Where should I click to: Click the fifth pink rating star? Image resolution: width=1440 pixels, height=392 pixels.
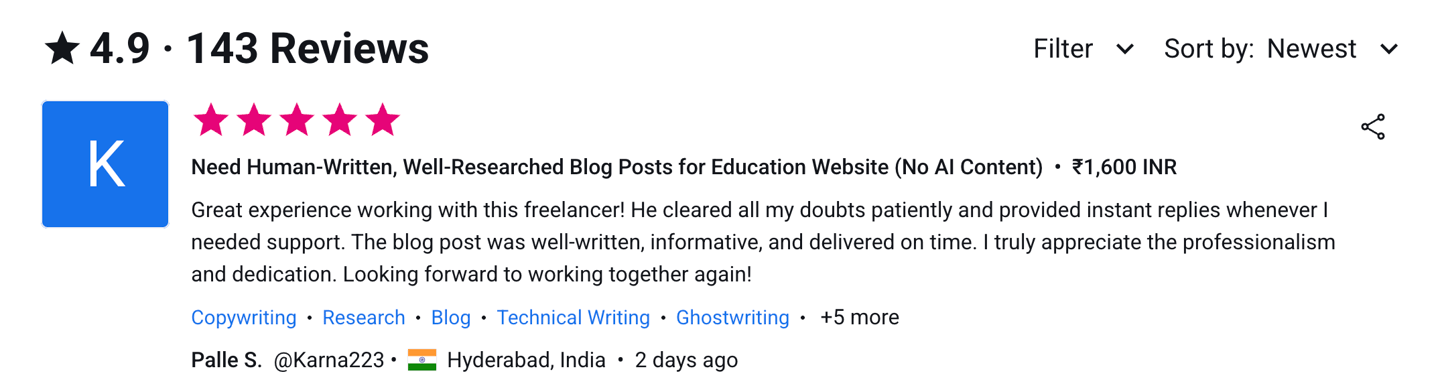[382, 120]
